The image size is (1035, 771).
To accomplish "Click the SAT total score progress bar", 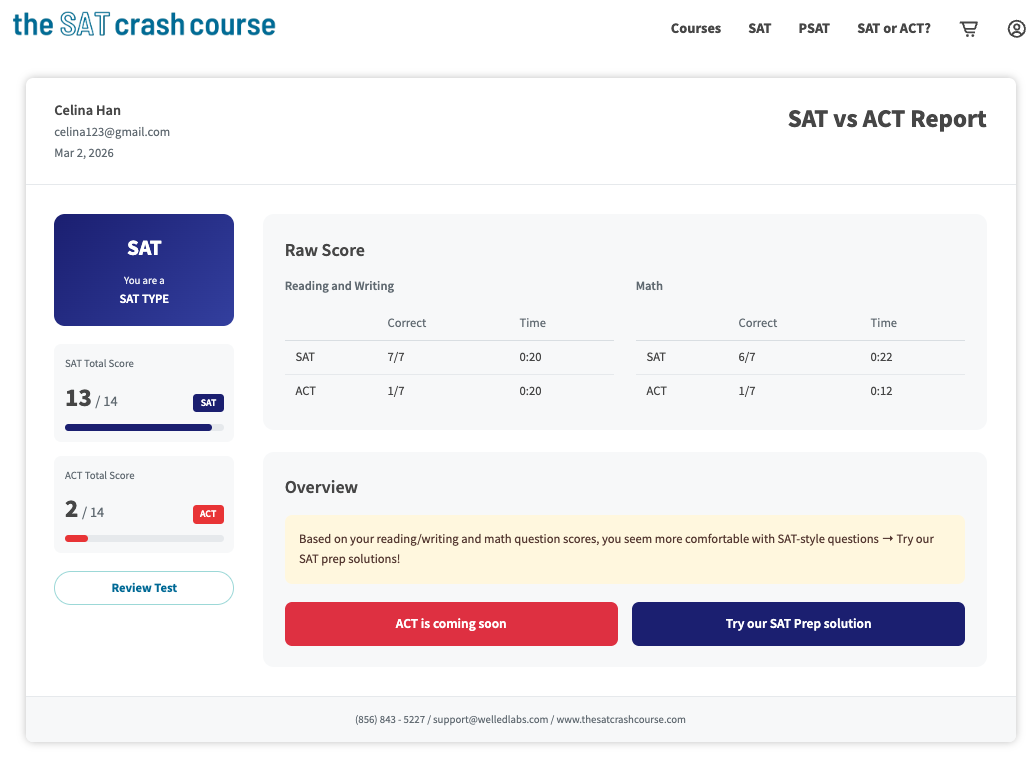I will click(144, 427).
